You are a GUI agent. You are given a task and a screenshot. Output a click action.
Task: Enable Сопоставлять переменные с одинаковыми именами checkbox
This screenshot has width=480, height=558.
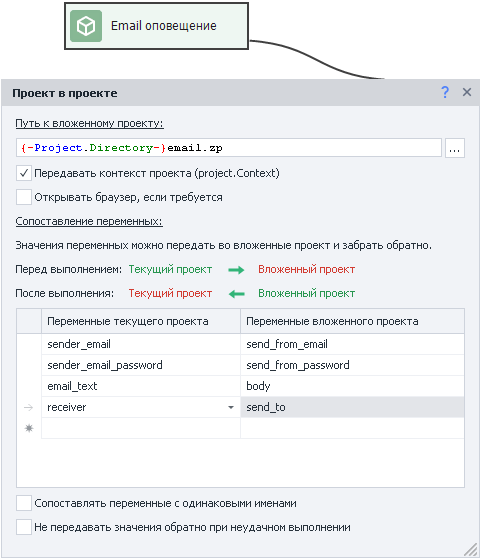coord(24,503)
